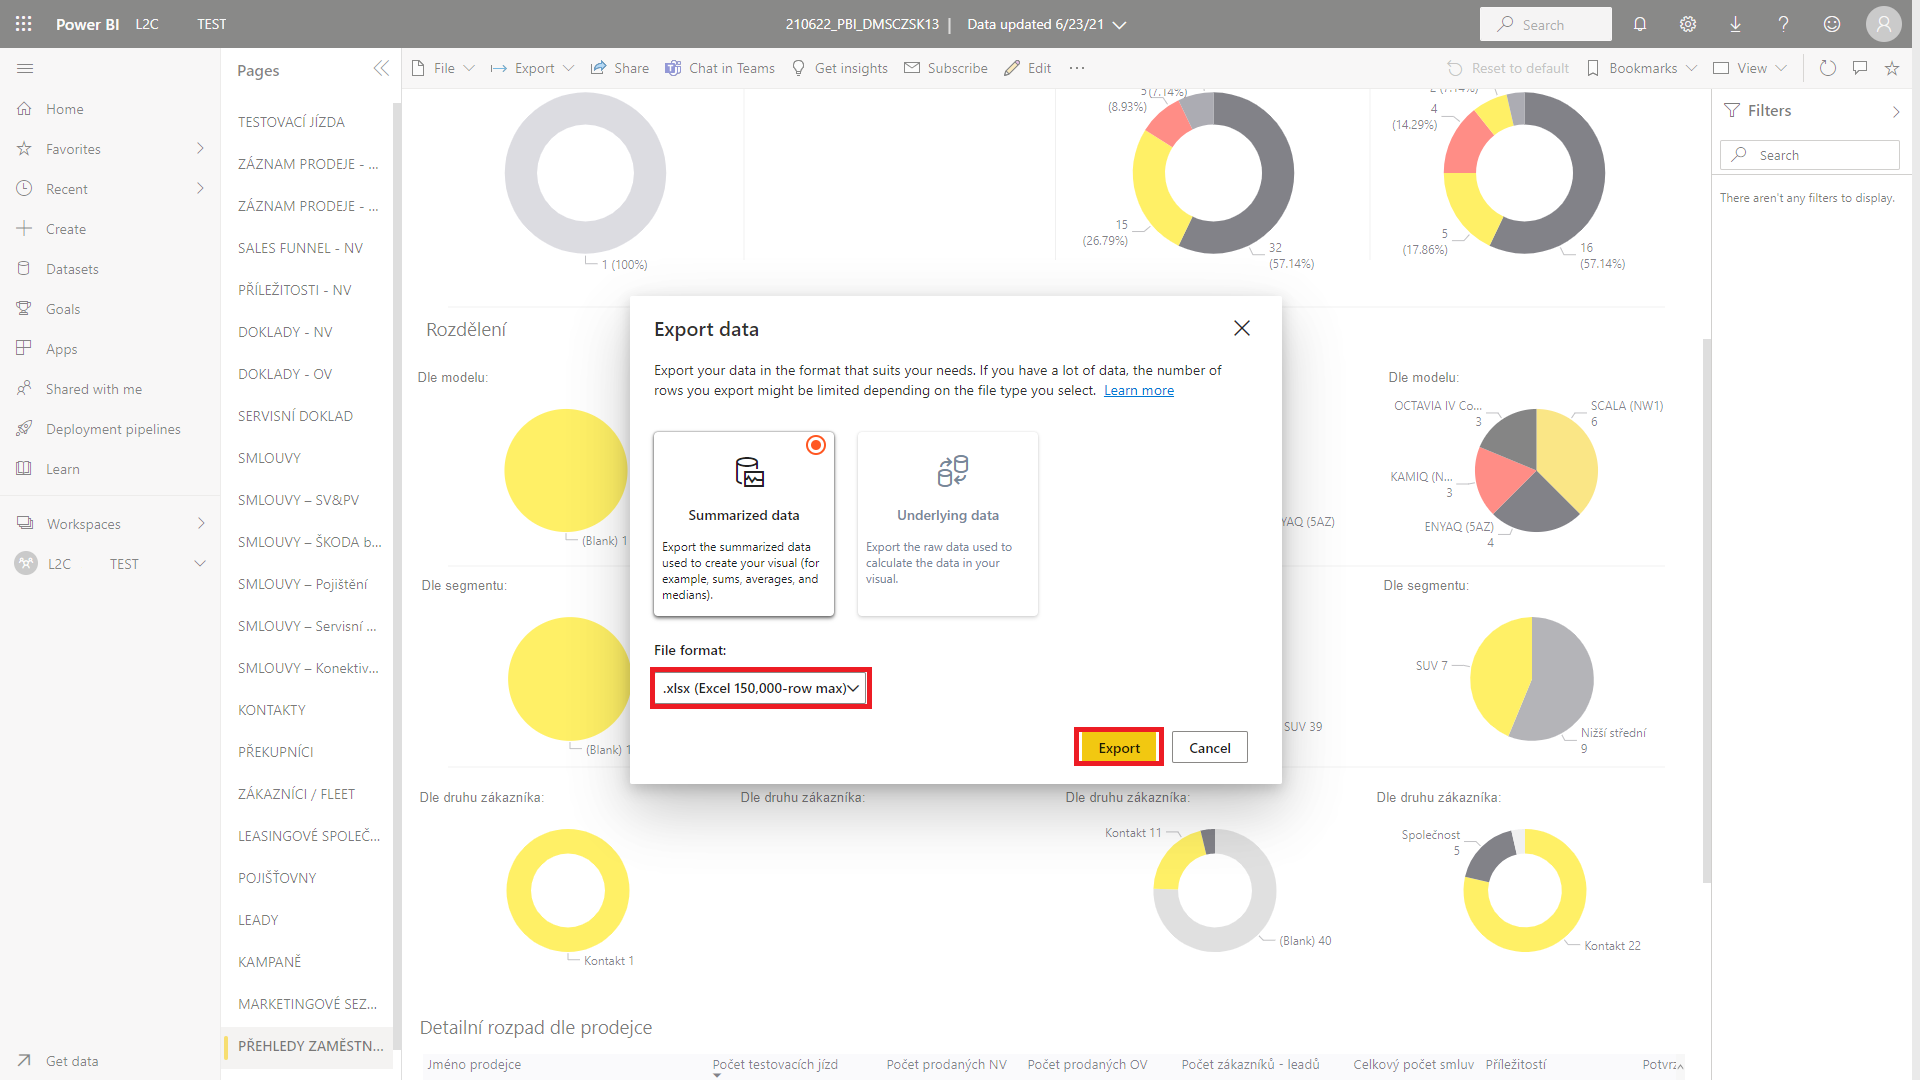The width and height of the screenshot is (1920, 1080).
Task: Mark the report as favorite with the star icon
Action: click(1892, 68)
